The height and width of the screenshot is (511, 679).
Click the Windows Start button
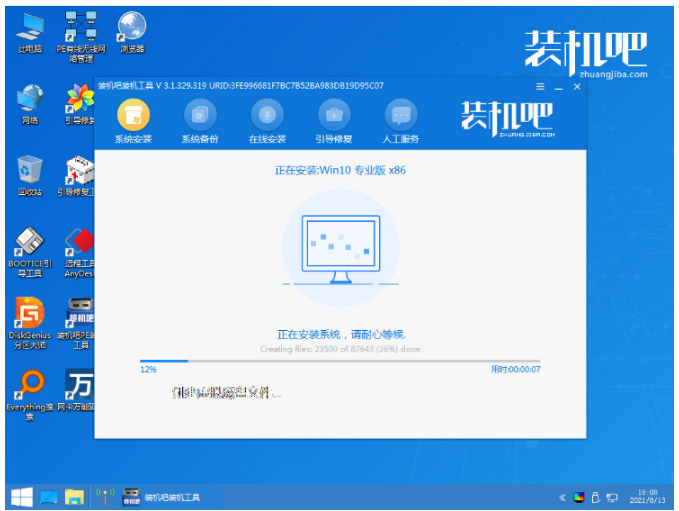point(20,496)
